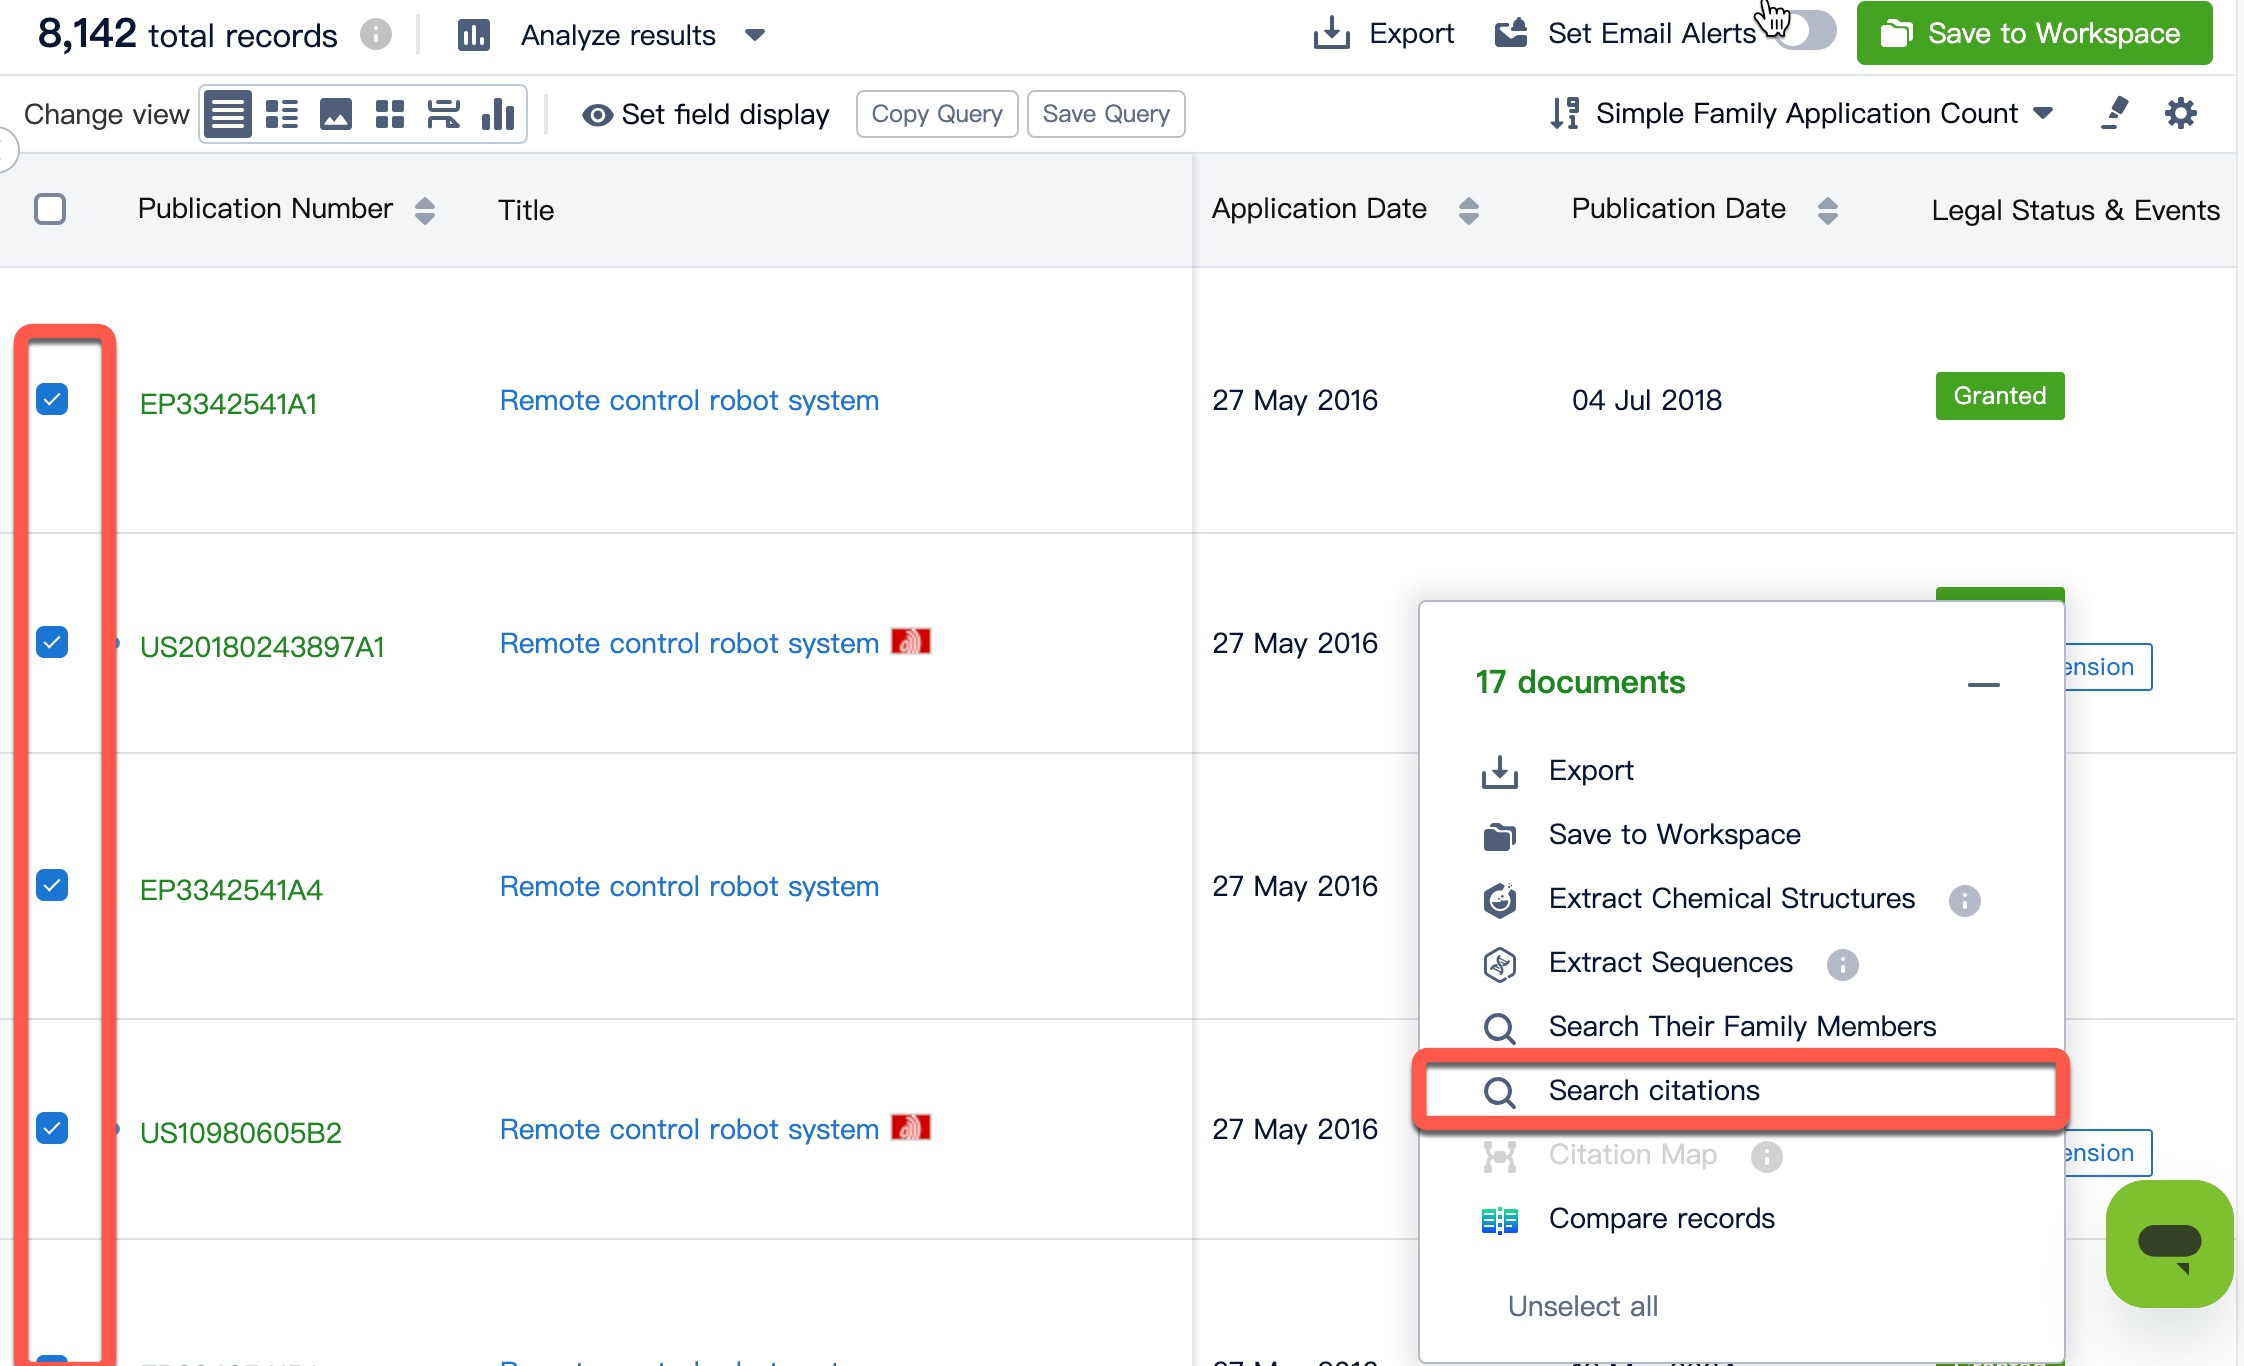Click the highlighter pen icon
This screenshot has height=1366, width=2244.
point(2114,113)
